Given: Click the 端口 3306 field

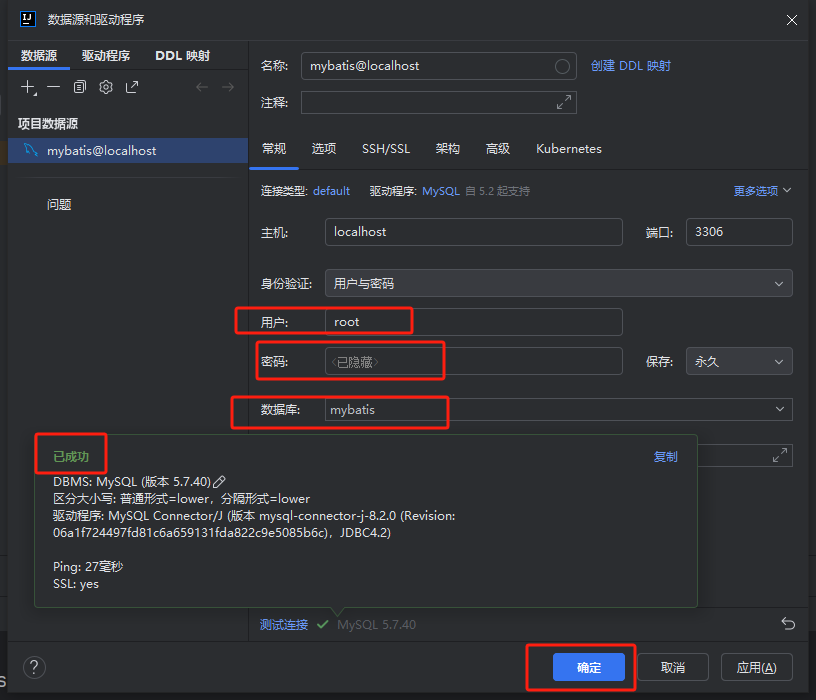Looking at the screenshot, I should click(x=739, y=232).
